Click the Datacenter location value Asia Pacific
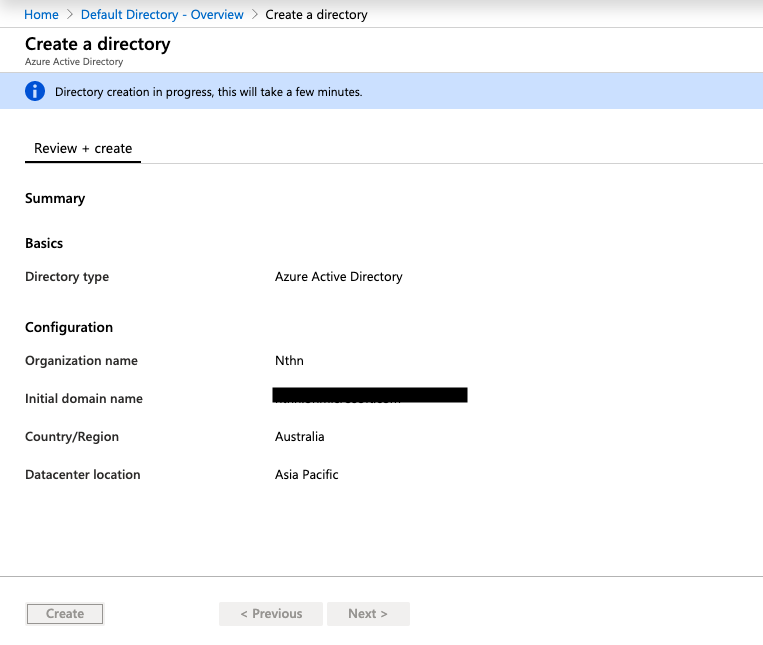763x645 pixels. 307,475
